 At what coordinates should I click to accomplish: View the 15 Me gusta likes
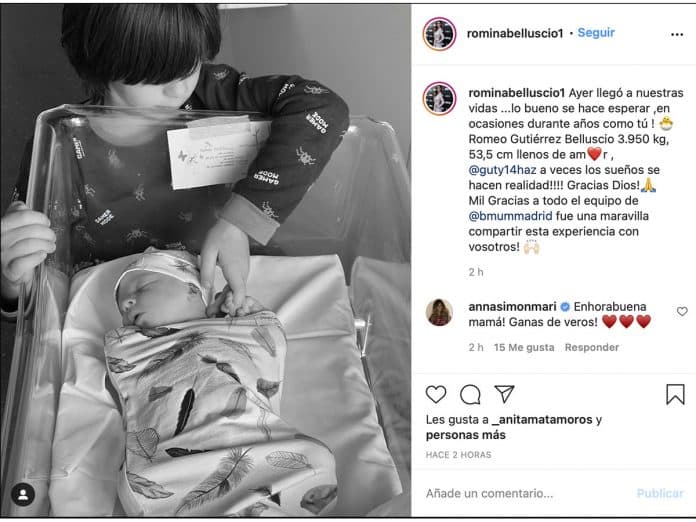coord(524,348)
